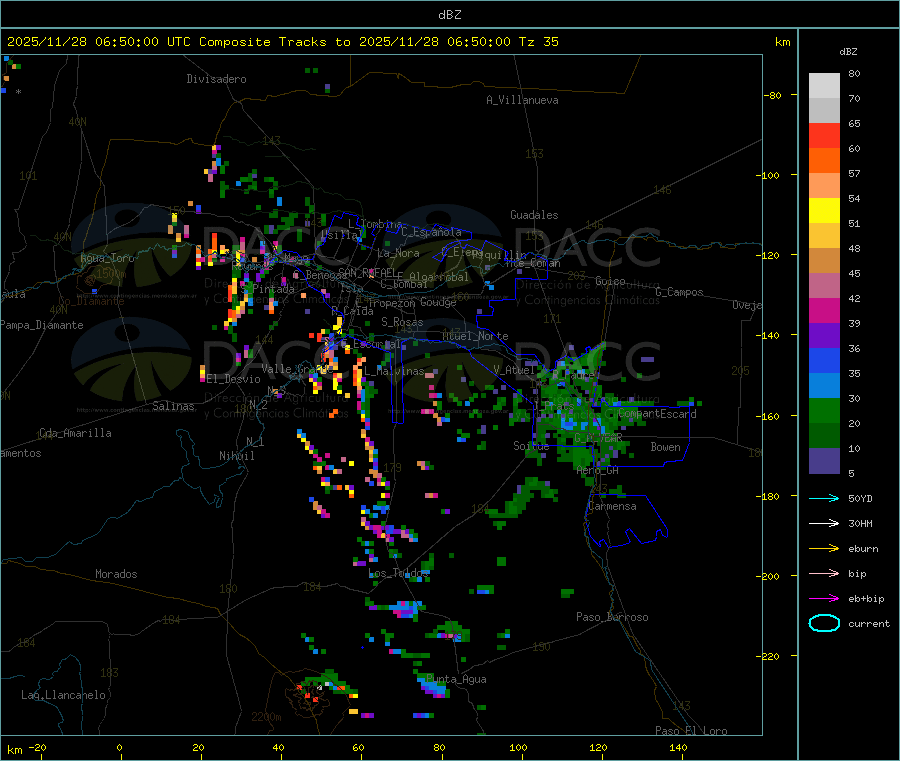Click the Divisadero place label
Viewport: 900px width, 761px height.
coord(216,79)
